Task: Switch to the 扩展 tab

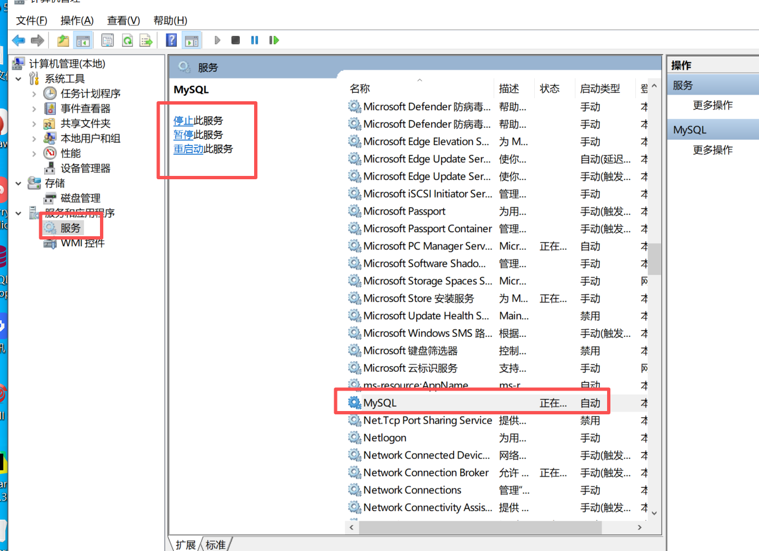Action: coord(185,545)
